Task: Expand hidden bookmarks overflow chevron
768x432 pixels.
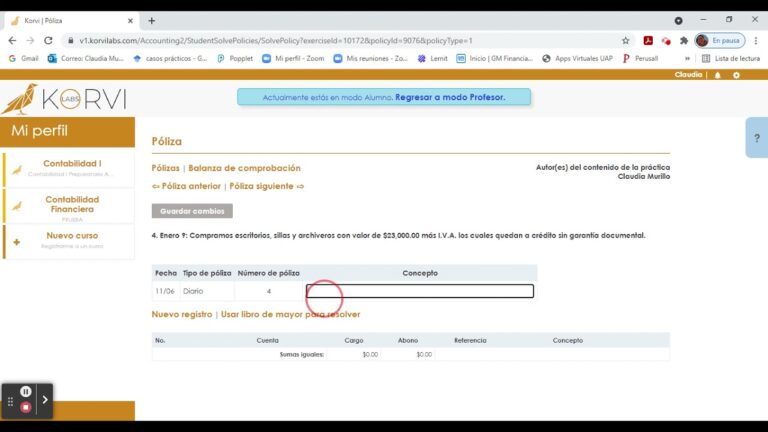Action: tap(687, 58)
